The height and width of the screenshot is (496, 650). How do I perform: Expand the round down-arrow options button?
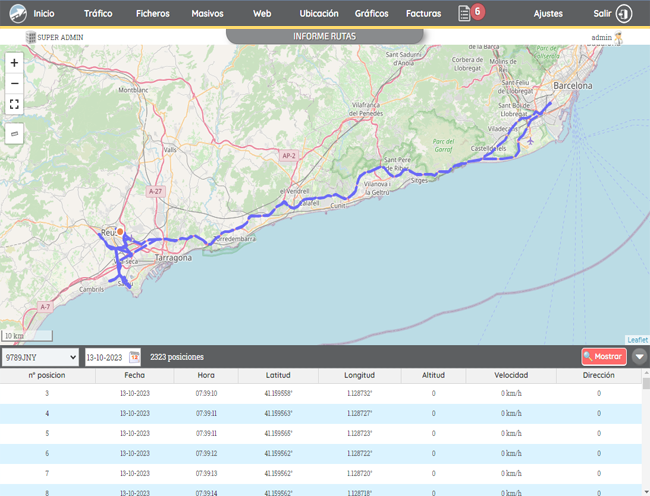point(639,357)
